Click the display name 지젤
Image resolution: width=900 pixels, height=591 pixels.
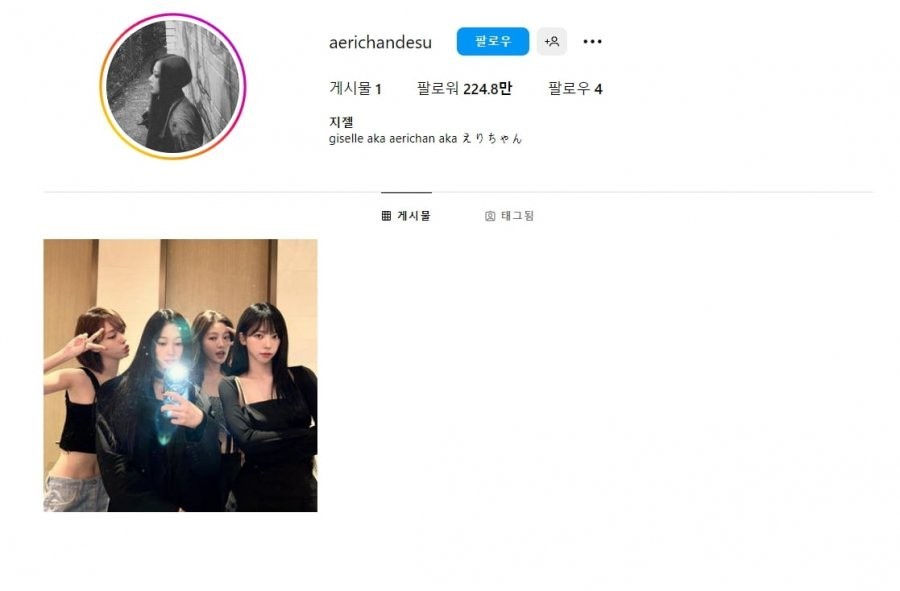pyautogui.click(x=341, y=122)
